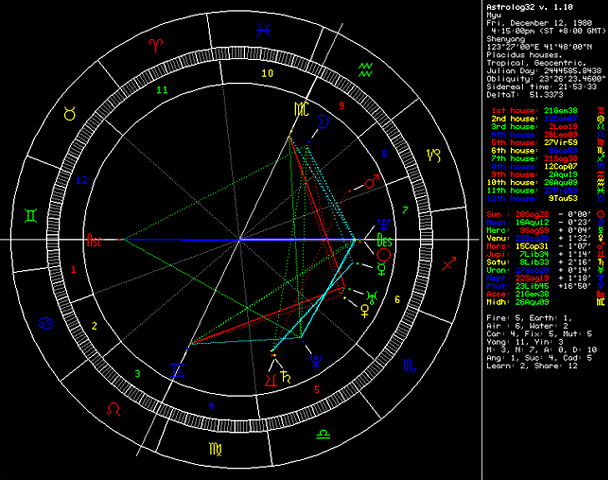This screenshot has width=608, height=480.
Task: Click the Virgo zodiac glyph
Action: (215, 449)
